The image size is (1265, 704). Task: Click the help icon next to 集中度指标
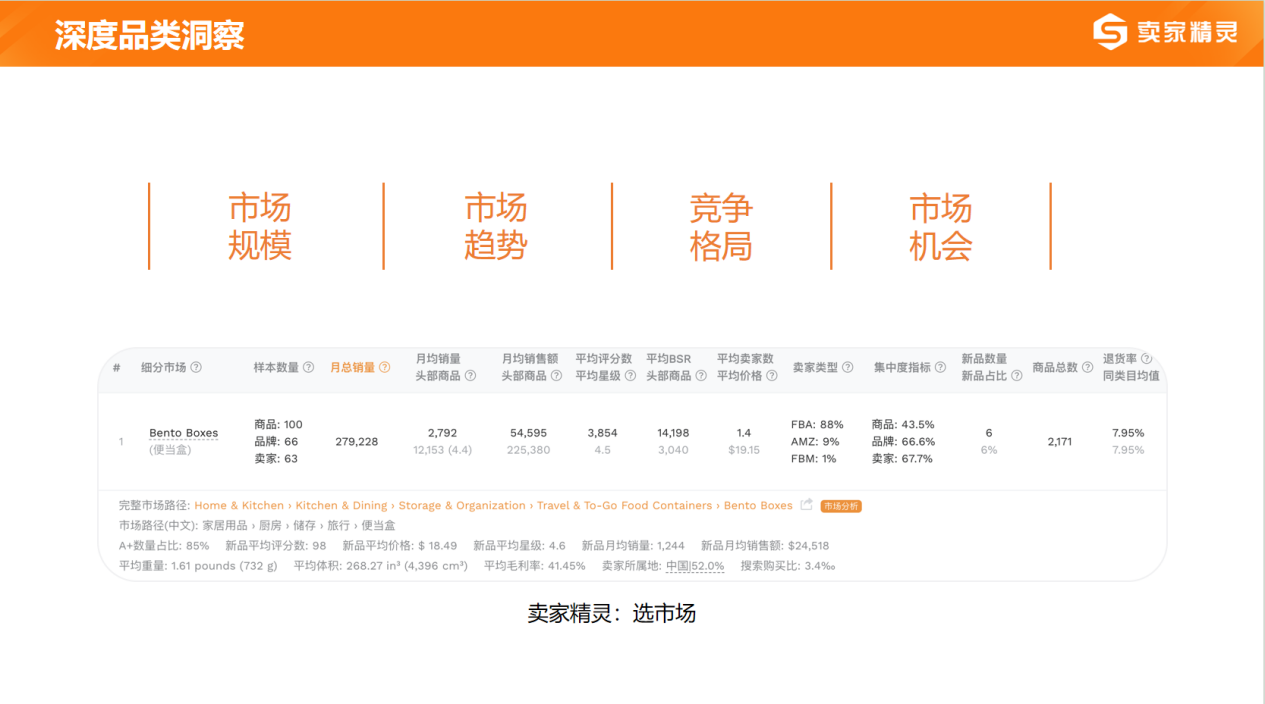942,366
